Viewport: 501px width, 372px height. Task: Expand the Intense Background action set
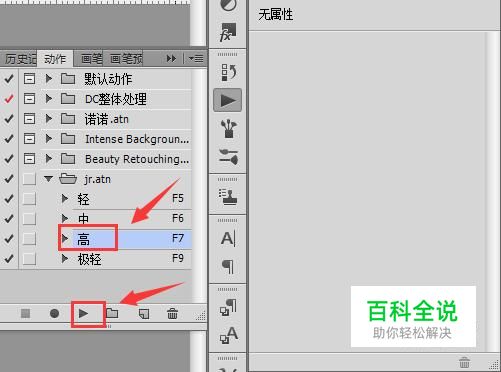pyautogui.click(x=49, y=138)
